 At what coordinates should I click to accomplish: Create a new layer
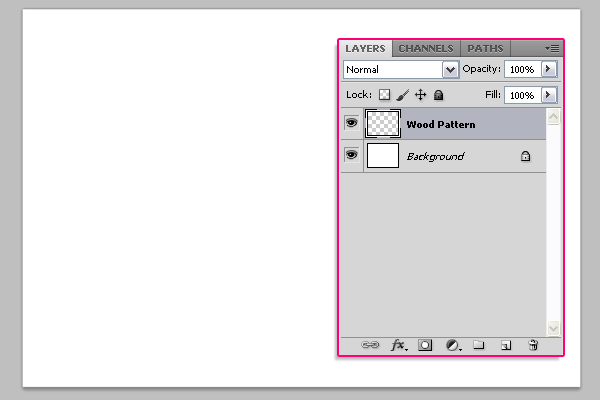[x=506, y=345]
